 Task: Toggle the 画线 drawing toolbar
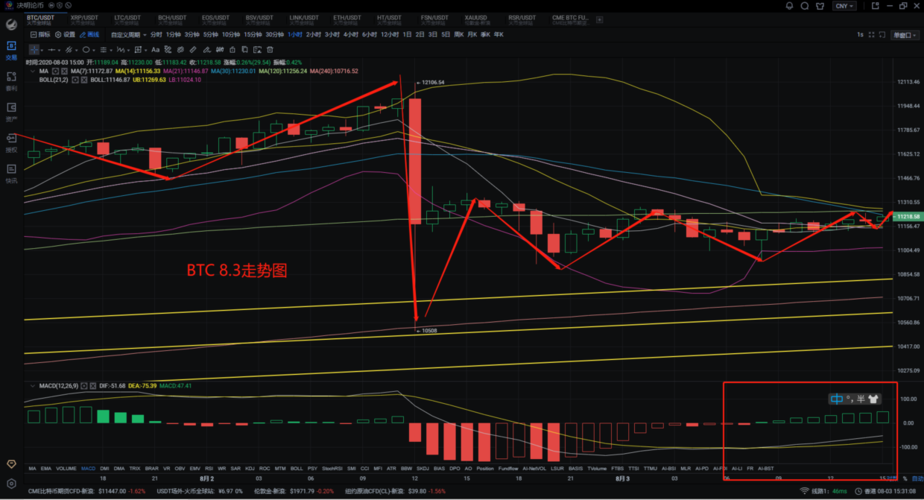click(x=94, y=34)
